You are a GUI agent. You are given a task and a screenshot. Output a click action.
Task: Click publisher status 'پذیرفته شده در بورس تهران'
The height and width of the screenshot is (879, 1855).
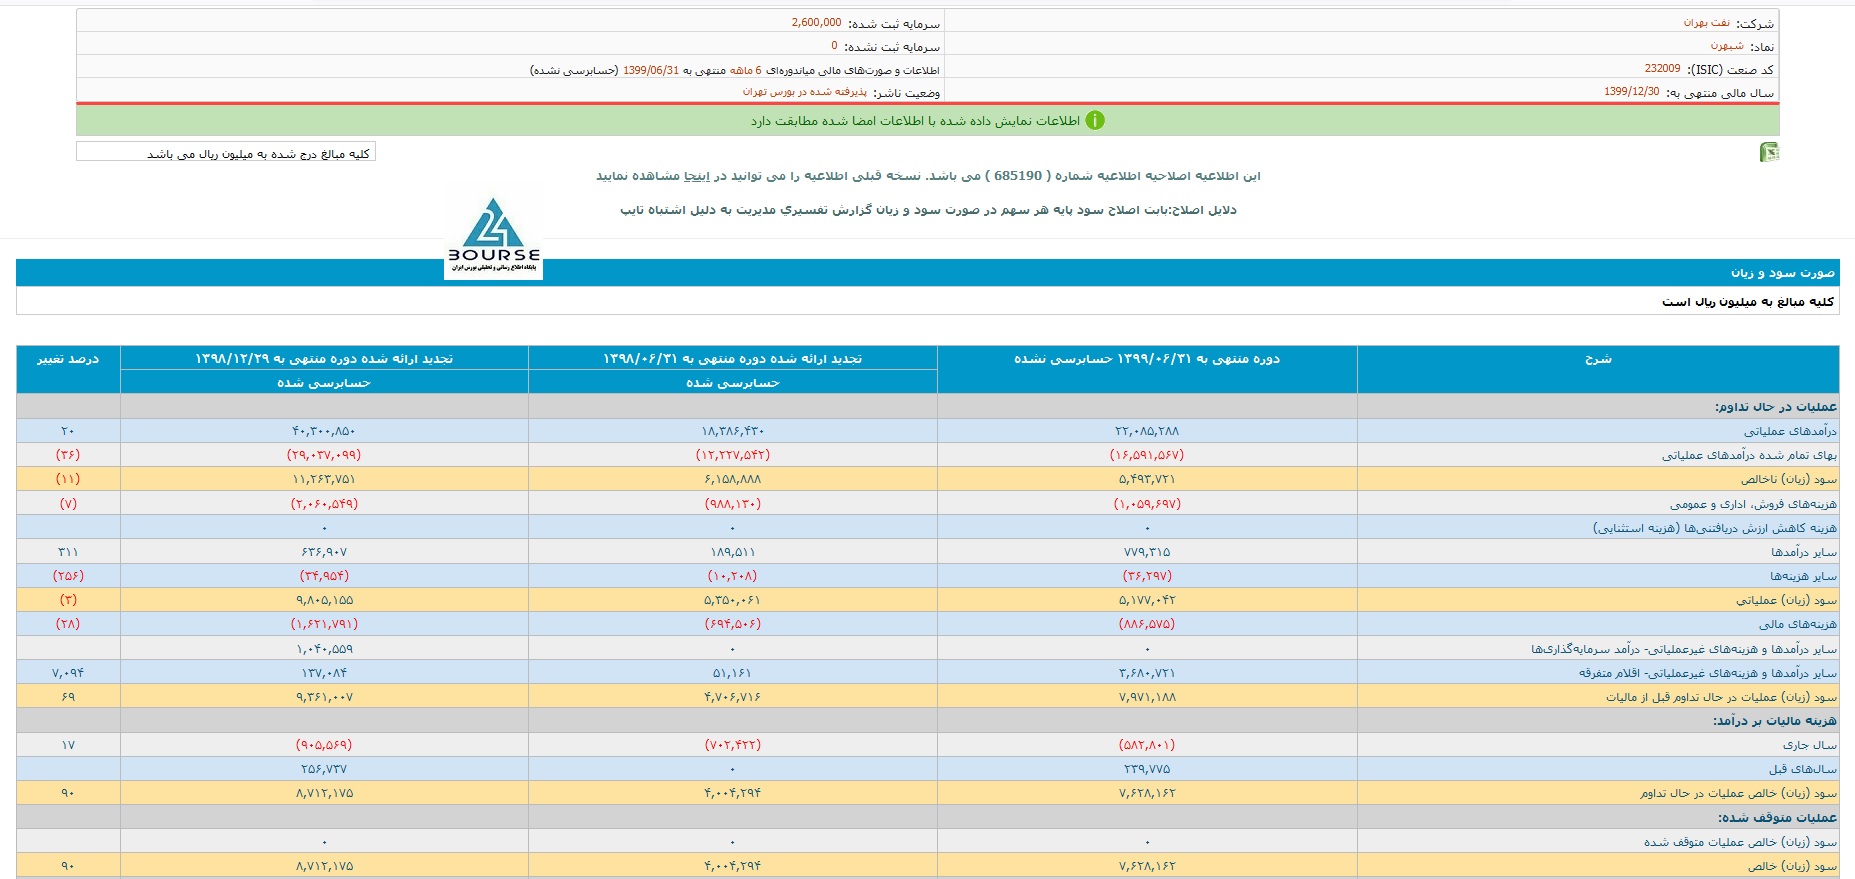point(805,92)
